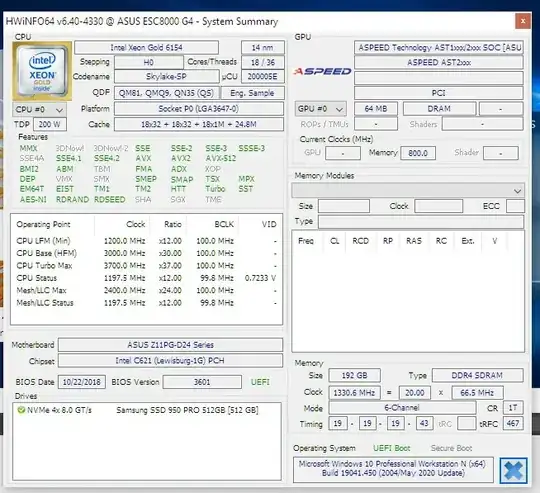
Task: Click the SSE4.2 feature label
Action: click(x=107, y=158)
